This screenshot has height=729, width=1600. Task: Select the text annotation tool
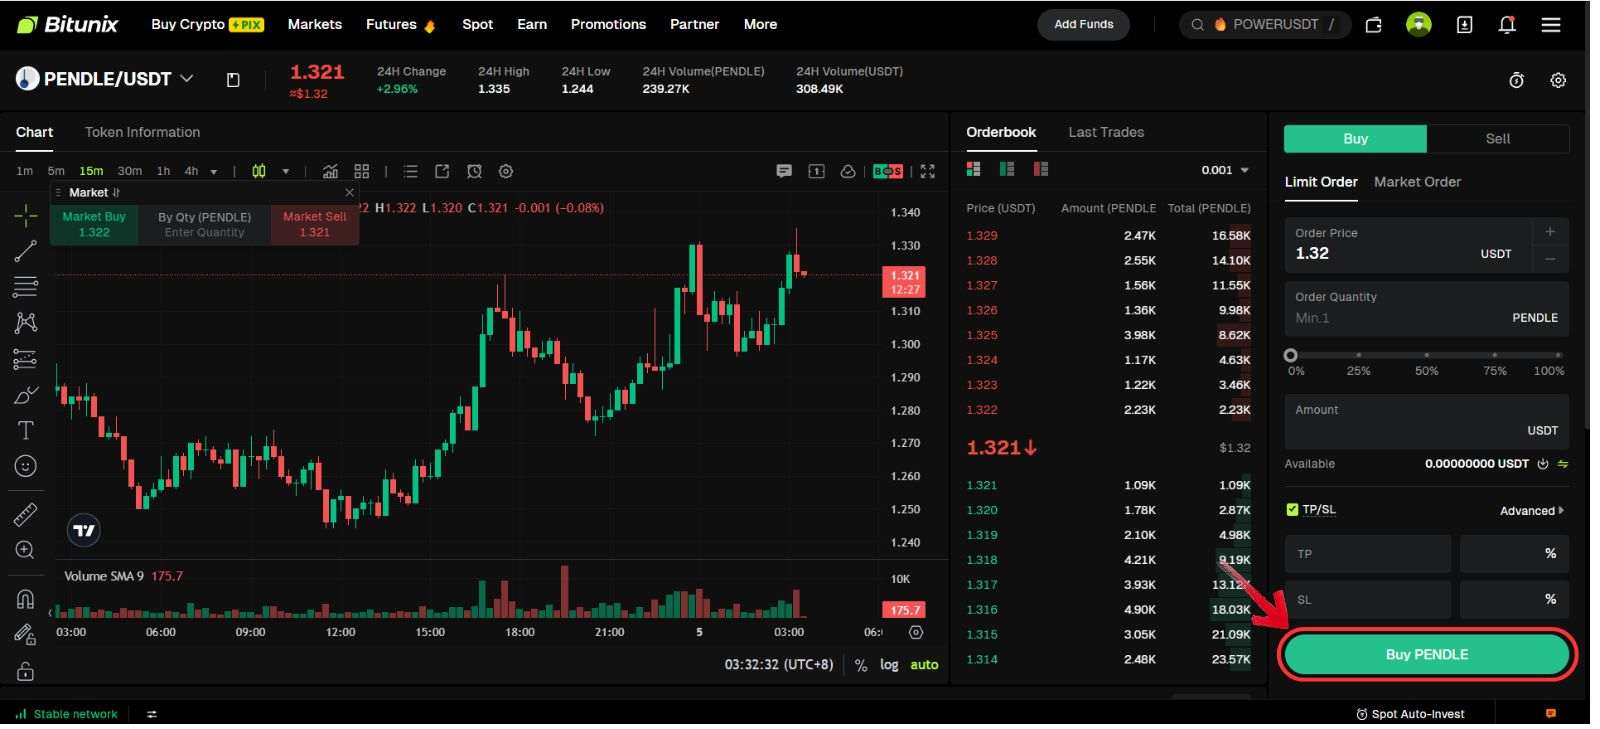(x=26, y=430)
